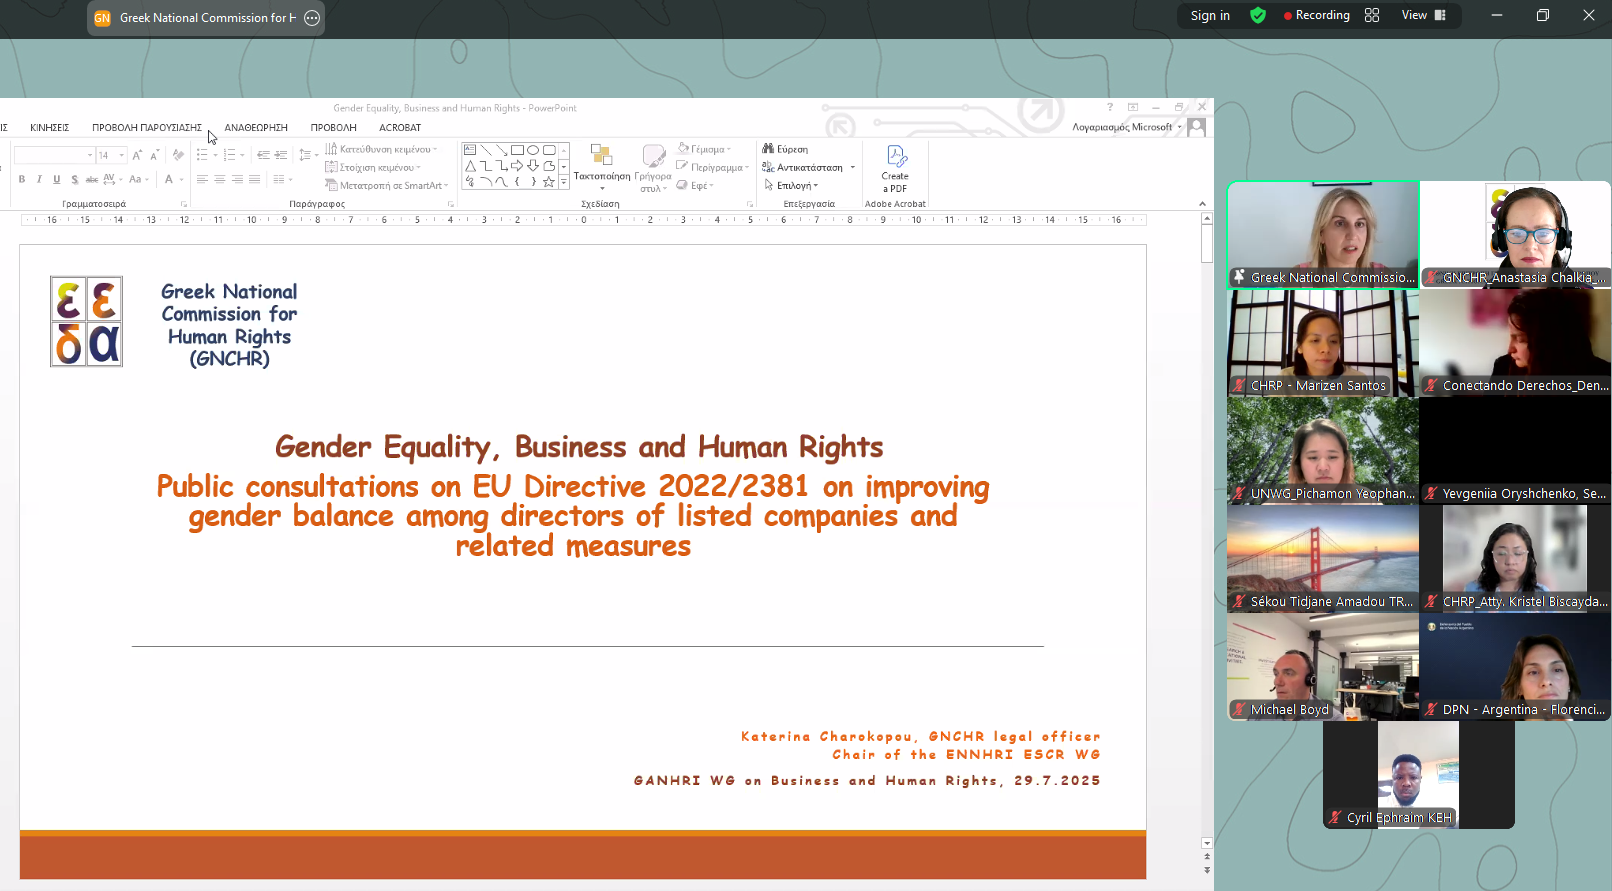Select the star shape in the shapes gallery
1612x891 pixels.
coord(548,182)
